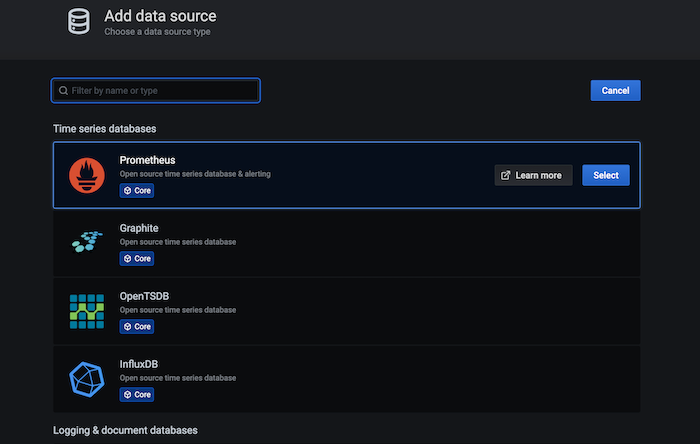Click the Graphite dots logo

pyautogui.click(x=86, y=243)
